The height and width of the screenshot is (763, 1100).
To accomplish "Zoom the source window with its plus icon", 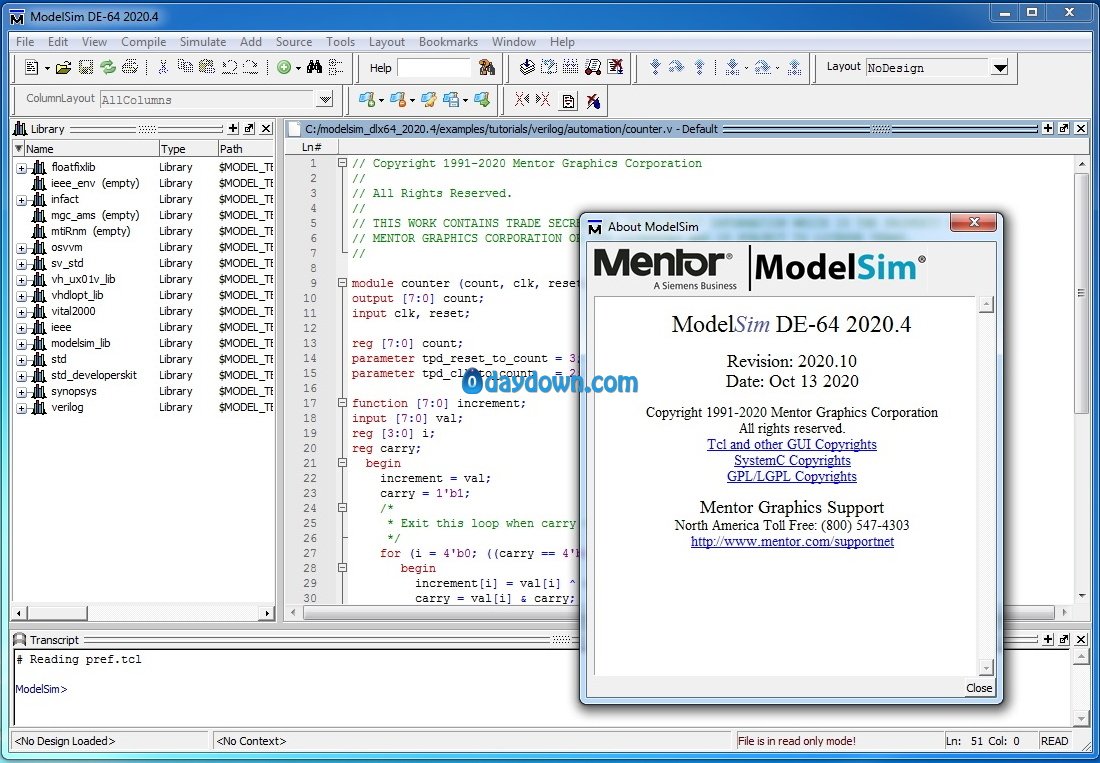I will click(1047, 128).
